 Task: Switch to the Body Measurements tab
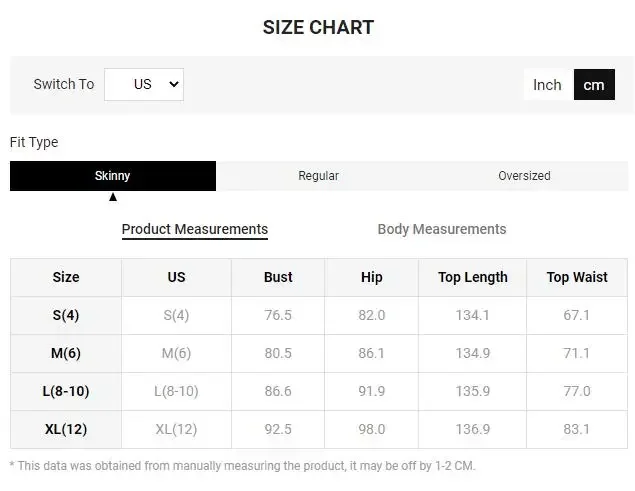point(442,229)
